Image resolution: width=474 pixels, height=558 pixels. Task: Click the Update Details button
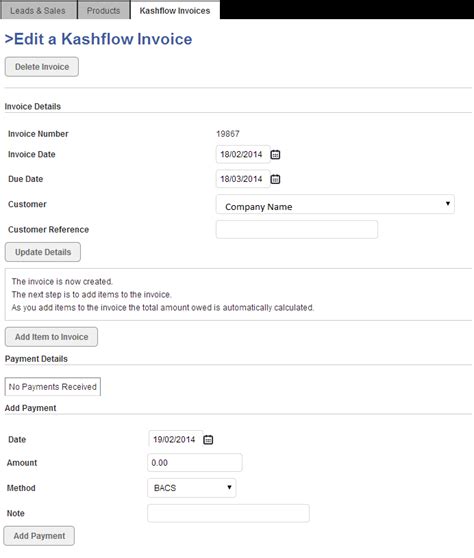coord(43,252)
